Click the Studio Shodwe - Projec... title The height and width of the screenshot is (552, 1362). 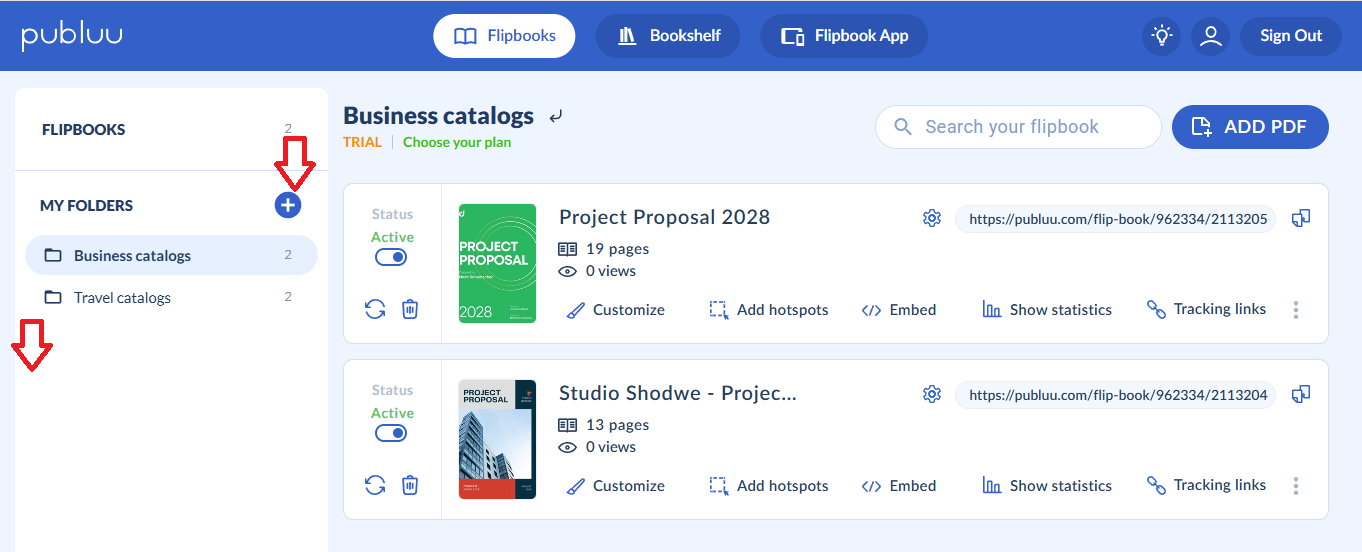click(677, 393)
